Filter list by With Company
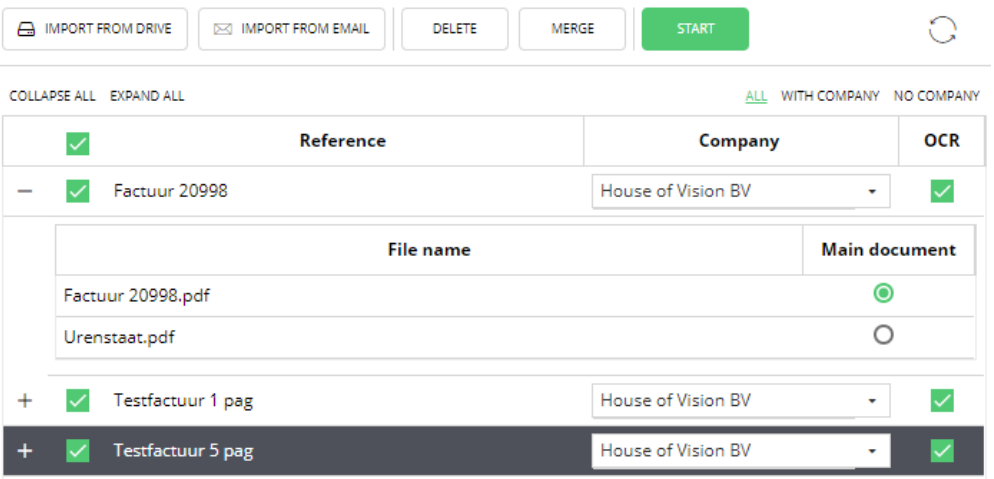The image size is (994, 479). [x=830, y=96]
